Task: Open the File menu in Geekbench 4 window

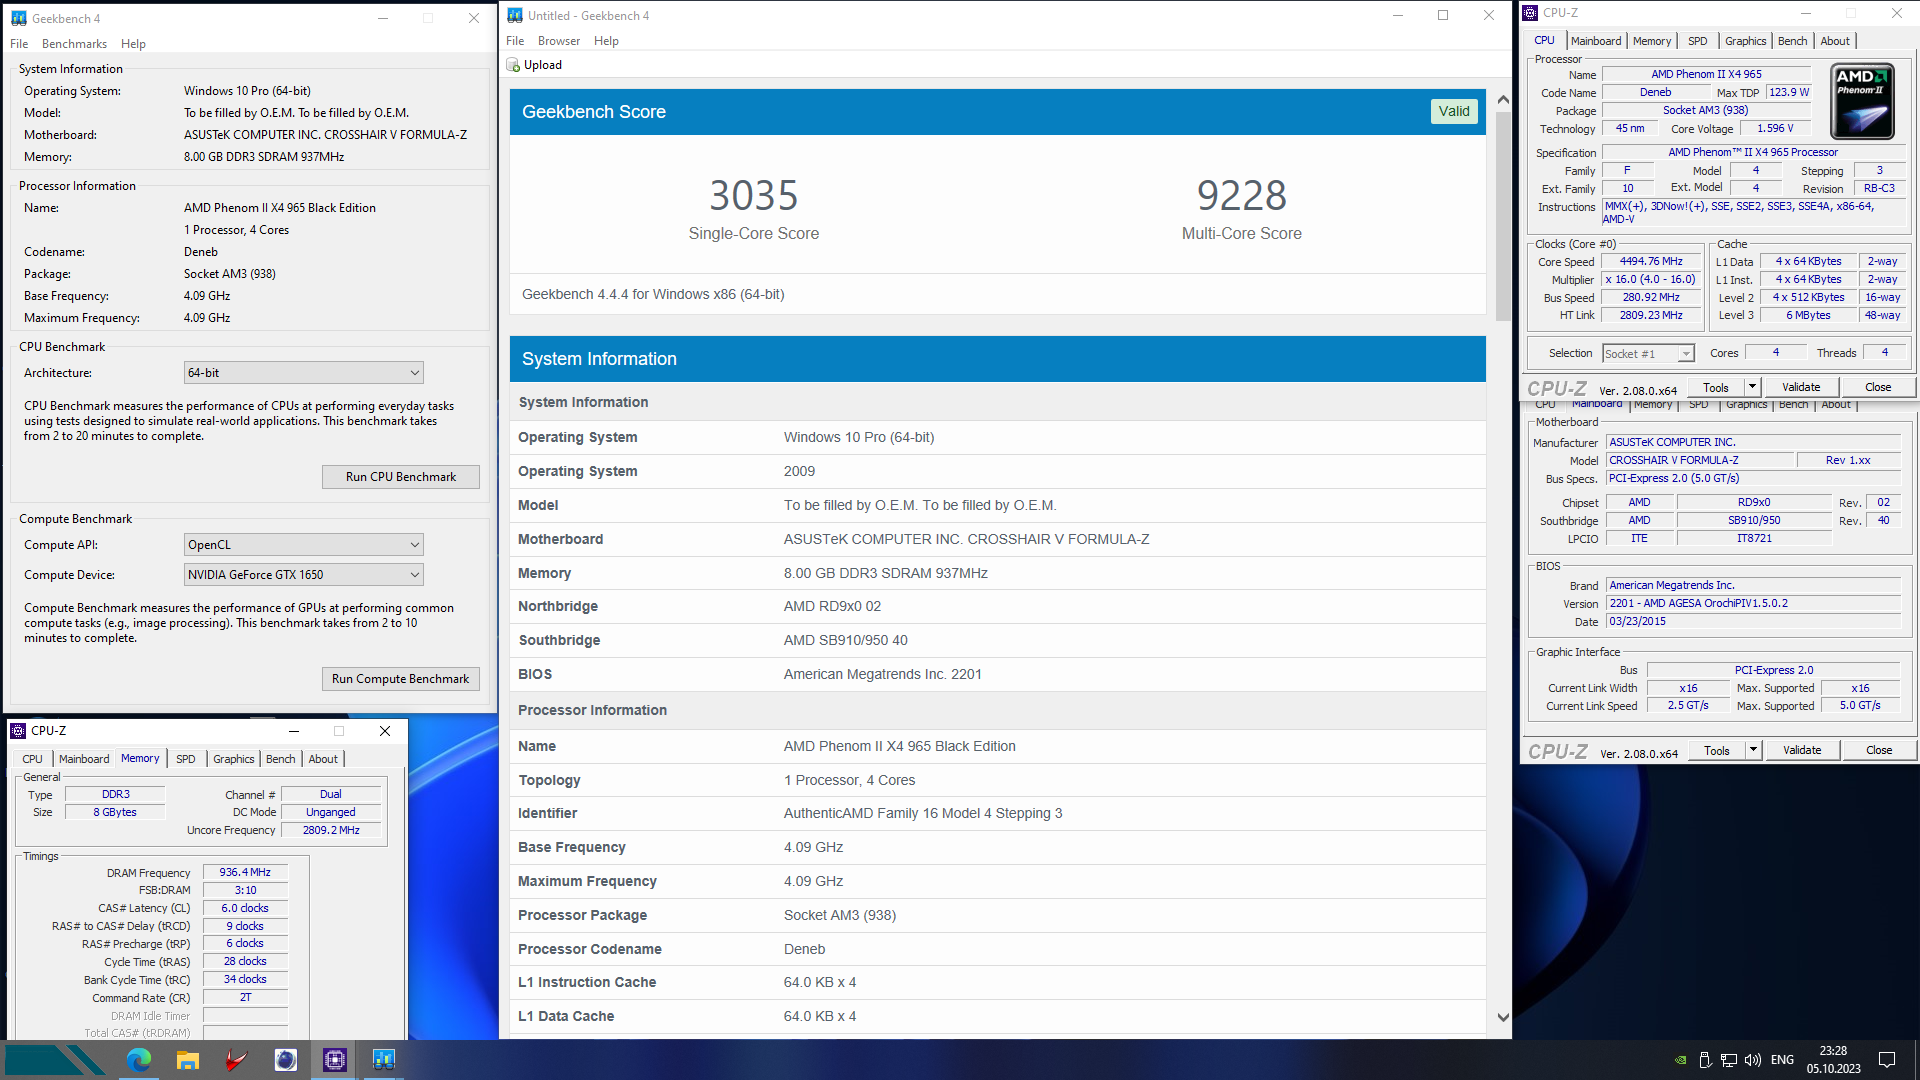Action: tap(19, 44)
